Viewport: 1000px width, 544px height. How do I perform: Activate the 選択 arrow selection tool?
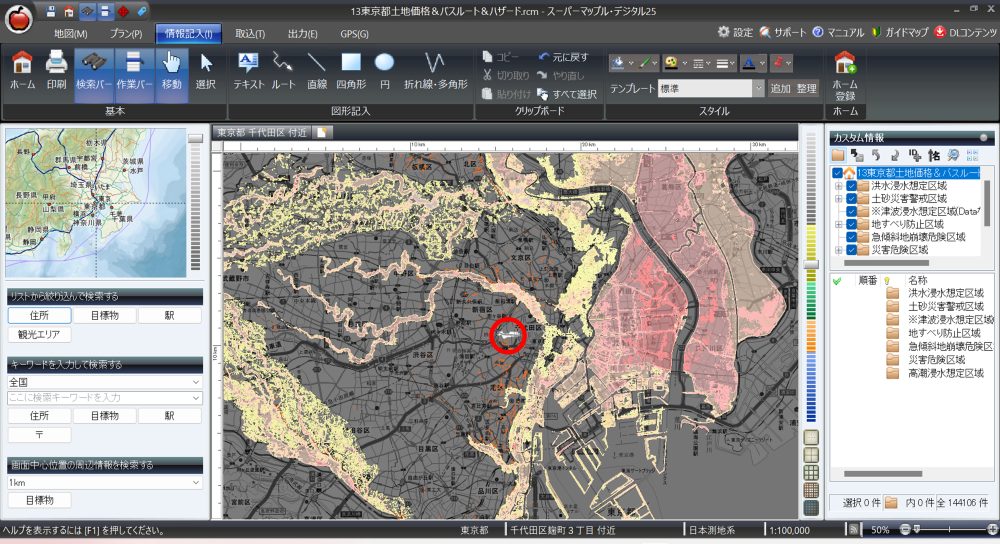[x=205, y=71]
